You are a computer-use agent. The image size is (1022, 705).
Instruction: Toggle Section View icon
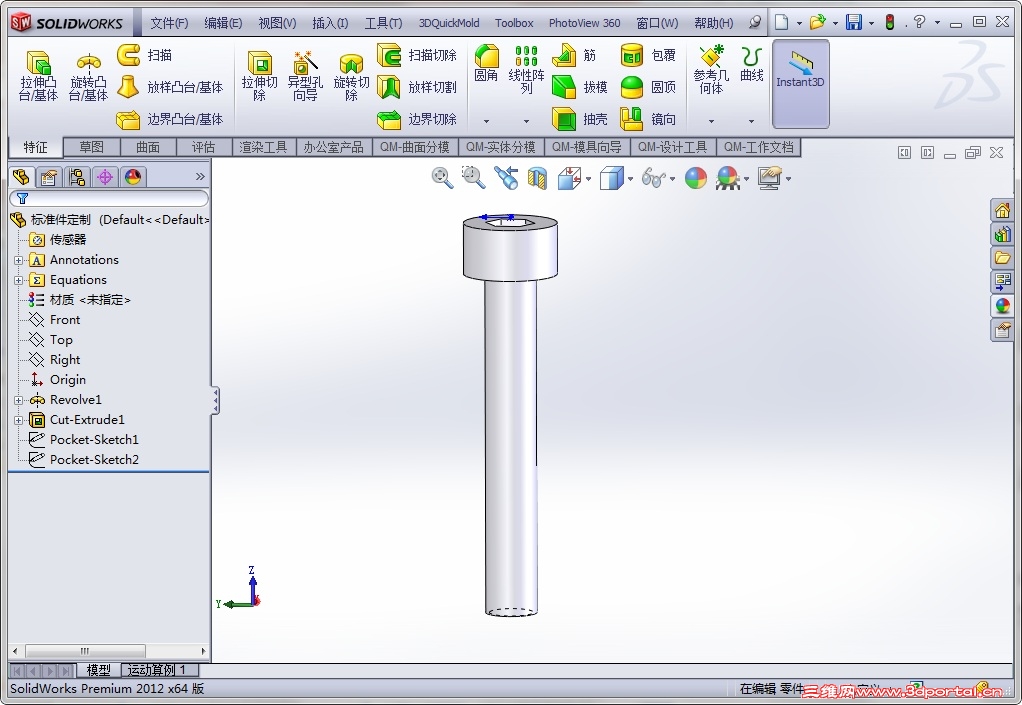(x=537, y=178)
